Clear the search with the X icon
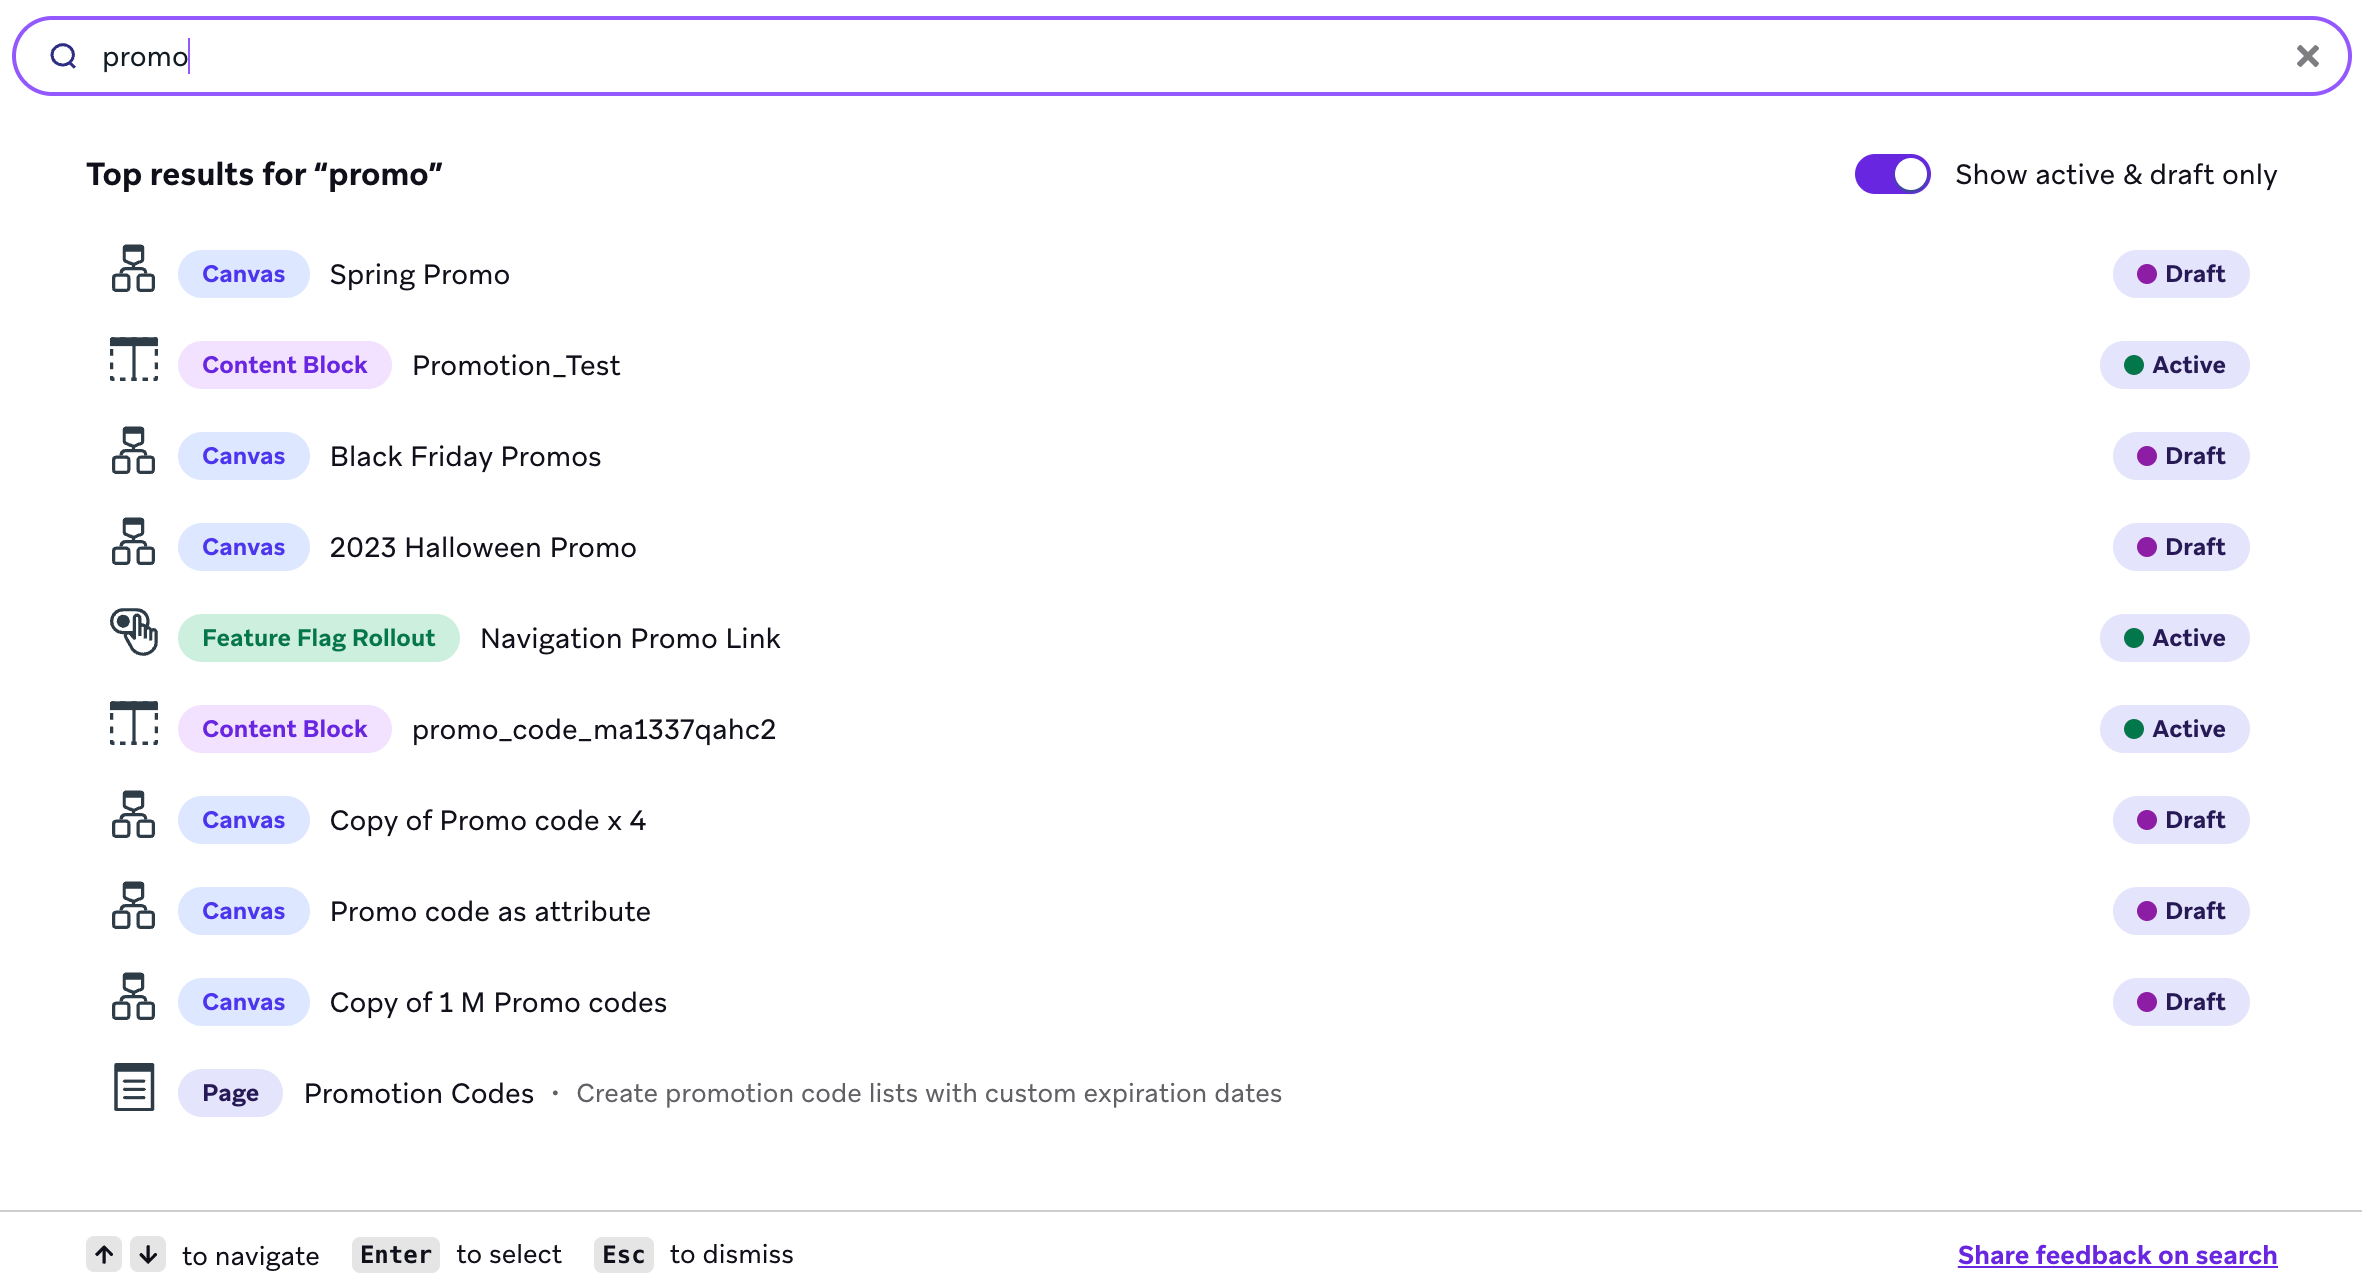 pyautogui.click(x=2307, y=56)
